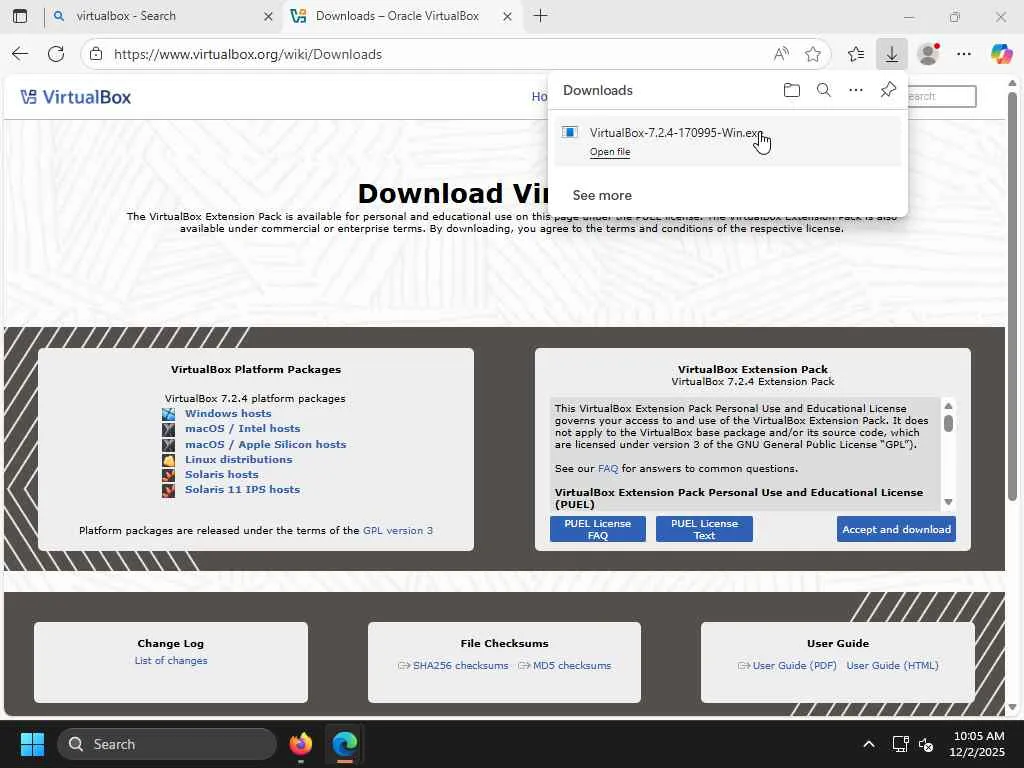Click the VirtualBox logo
Image resolution: width=1024 pixels, height=768 pixels.
(x=76, y=97)
